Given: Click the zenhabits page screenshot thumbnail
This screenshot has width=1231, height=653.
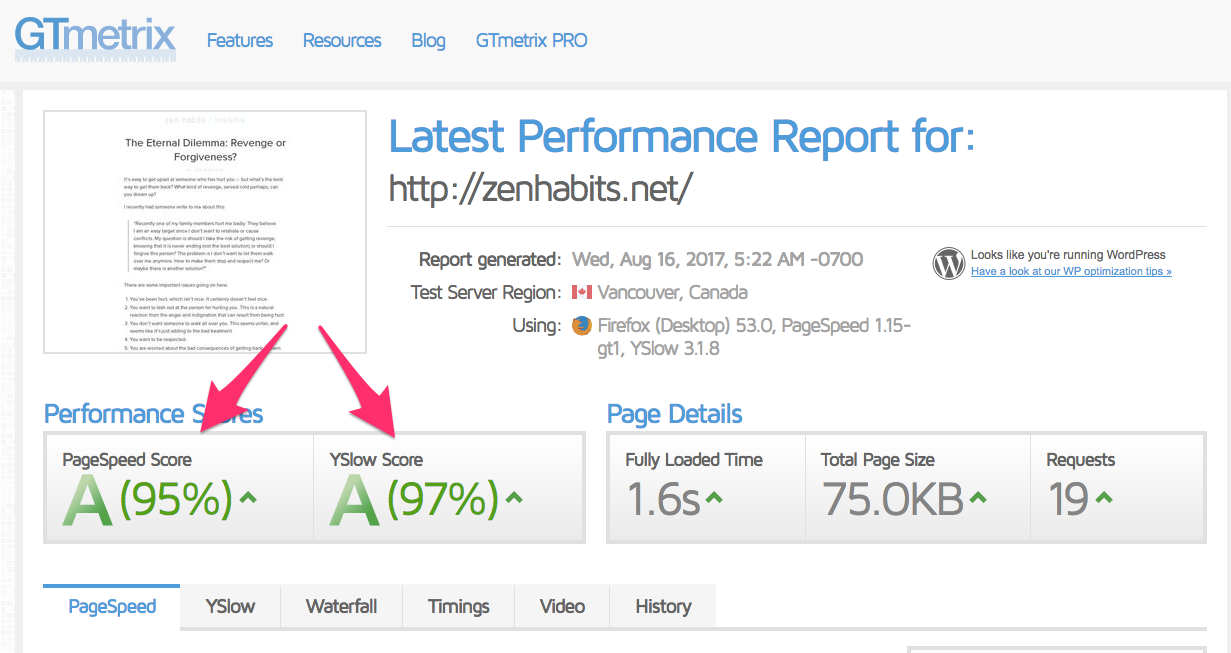Looking at the screenshot, I should [205, 232].
